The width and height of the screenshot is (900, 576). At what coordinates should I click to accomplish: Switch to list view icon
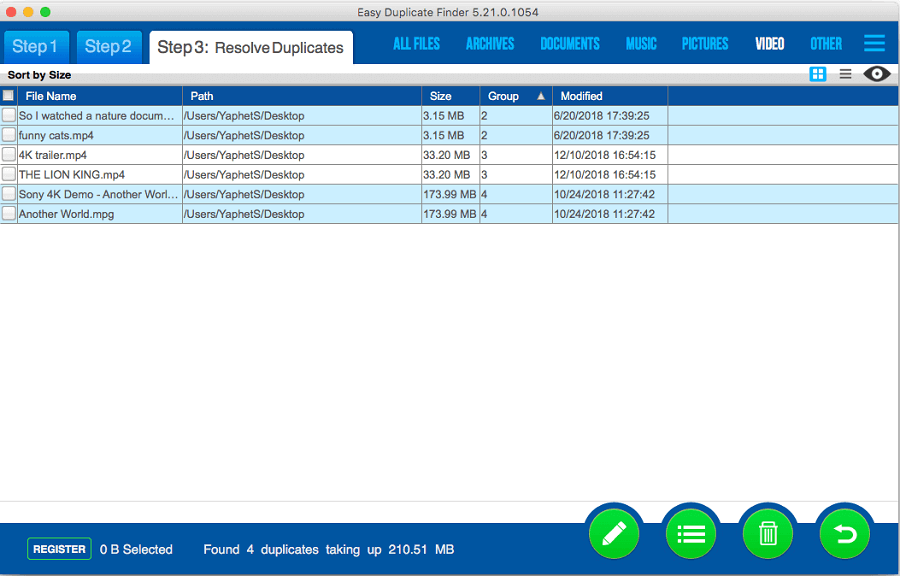pyautogui.click(x=845, y=74)
